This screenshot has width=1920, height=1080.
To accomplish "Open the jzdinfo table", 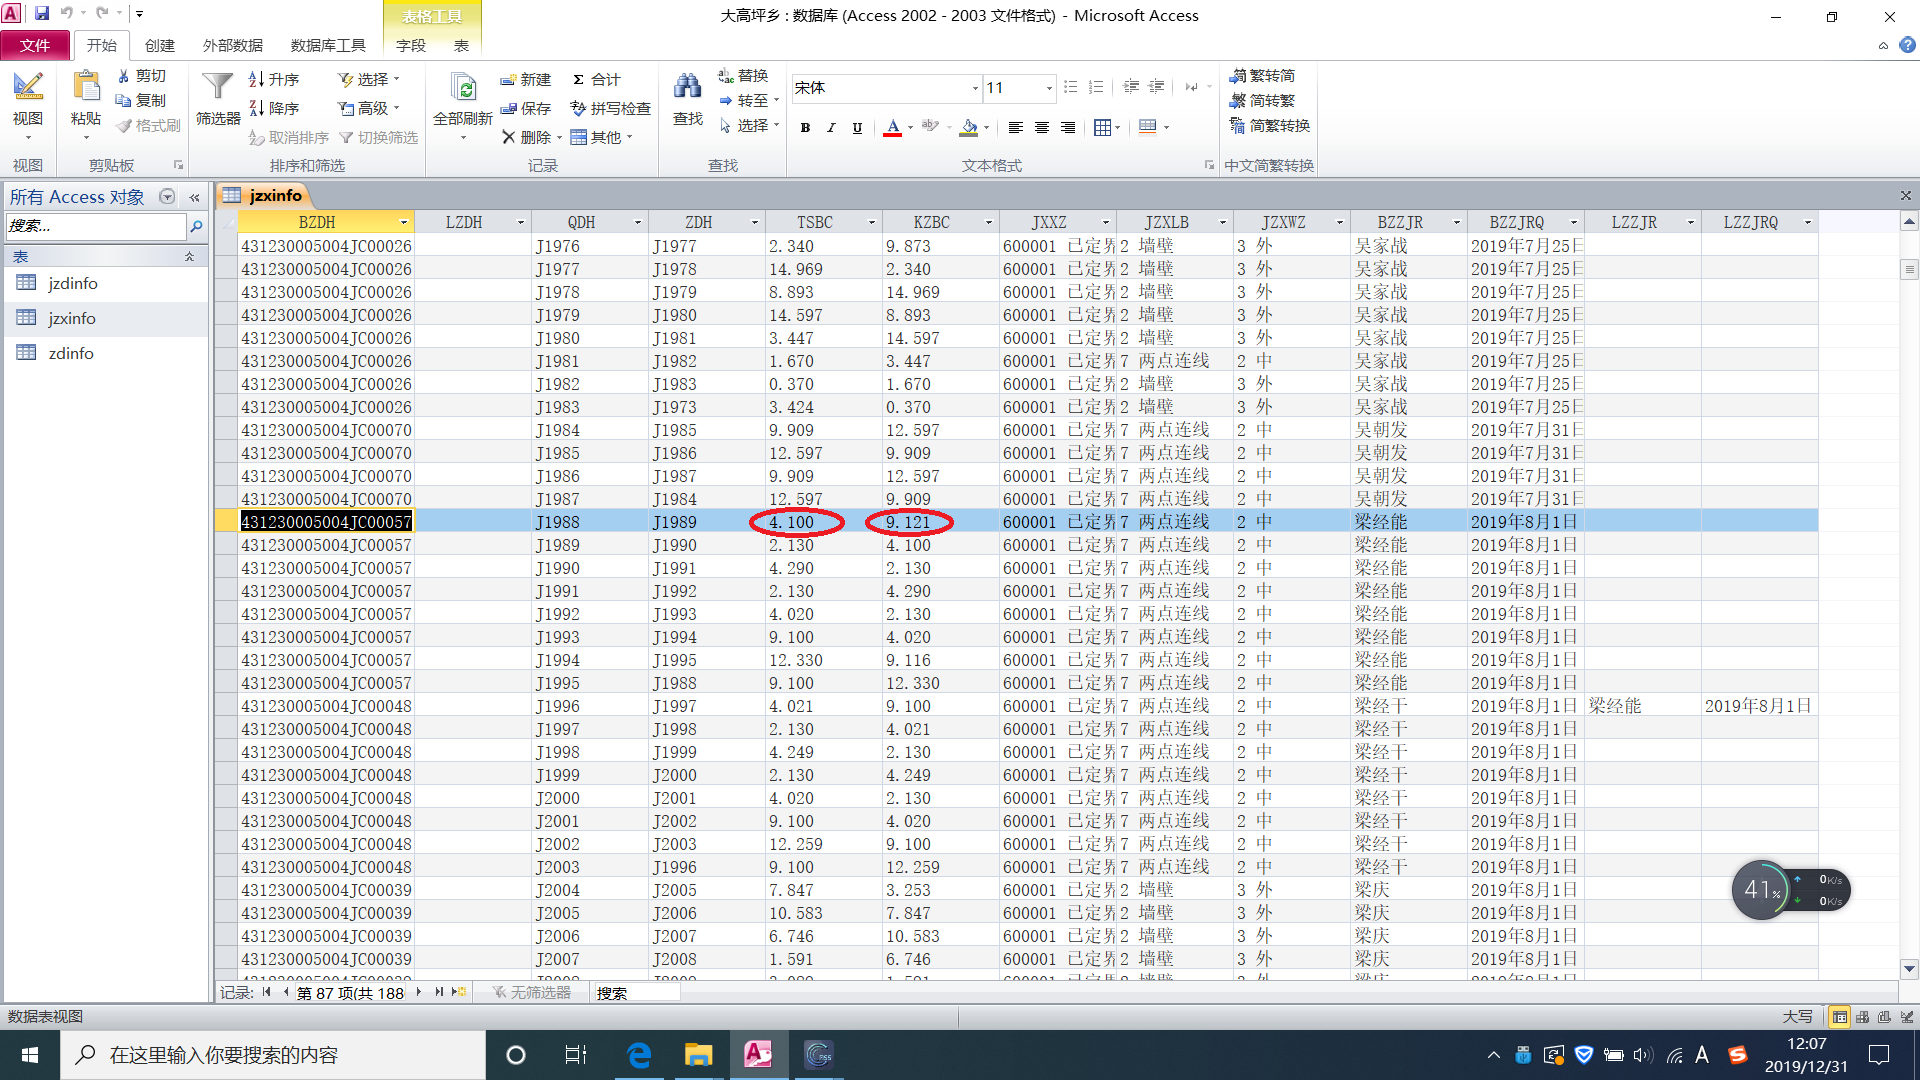I will coord(72,283).
